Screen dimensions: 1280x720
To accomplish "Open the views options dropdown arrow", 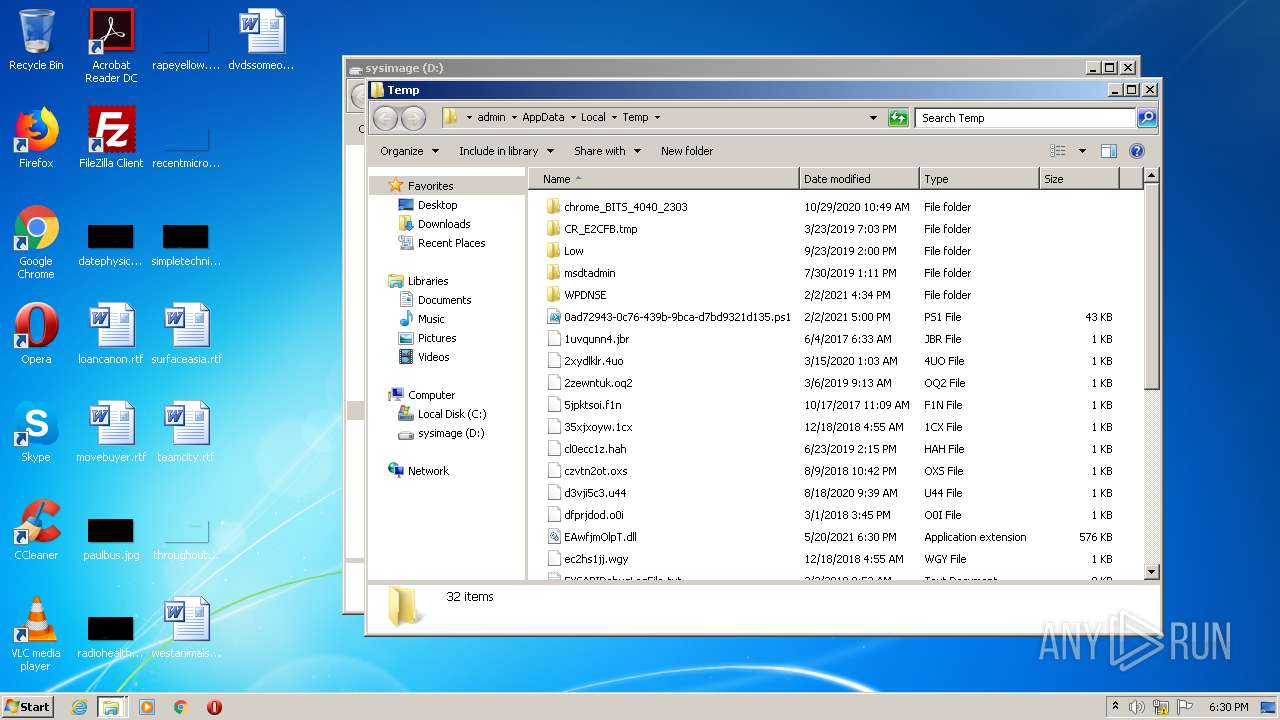I will 1082,151.
